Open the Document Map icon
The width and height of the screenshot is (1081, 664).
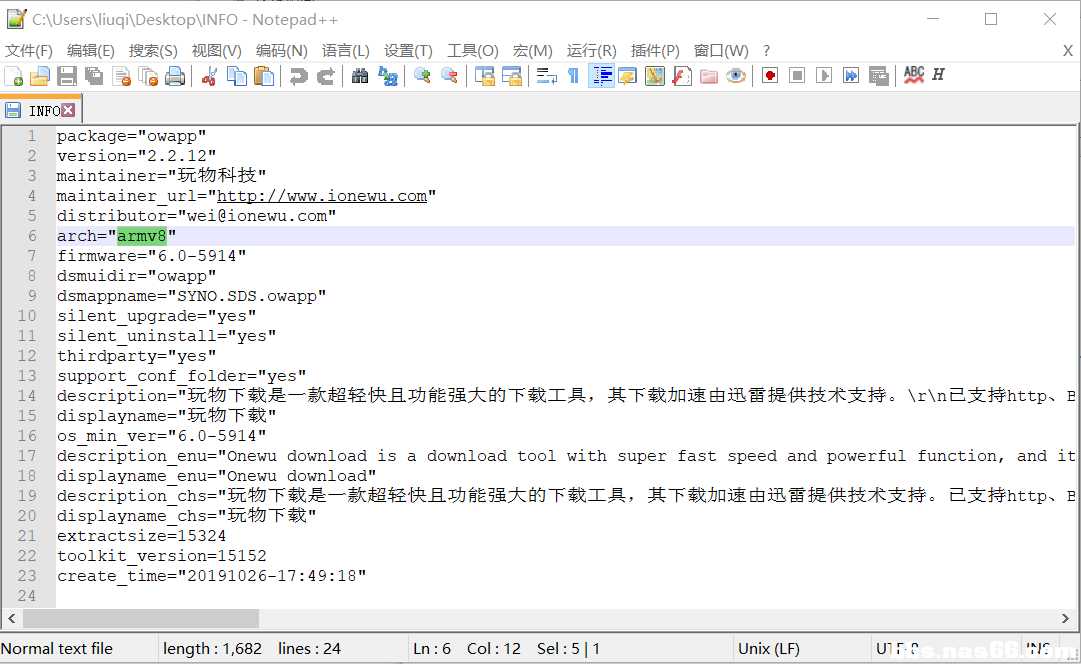[x=654, y=76]
